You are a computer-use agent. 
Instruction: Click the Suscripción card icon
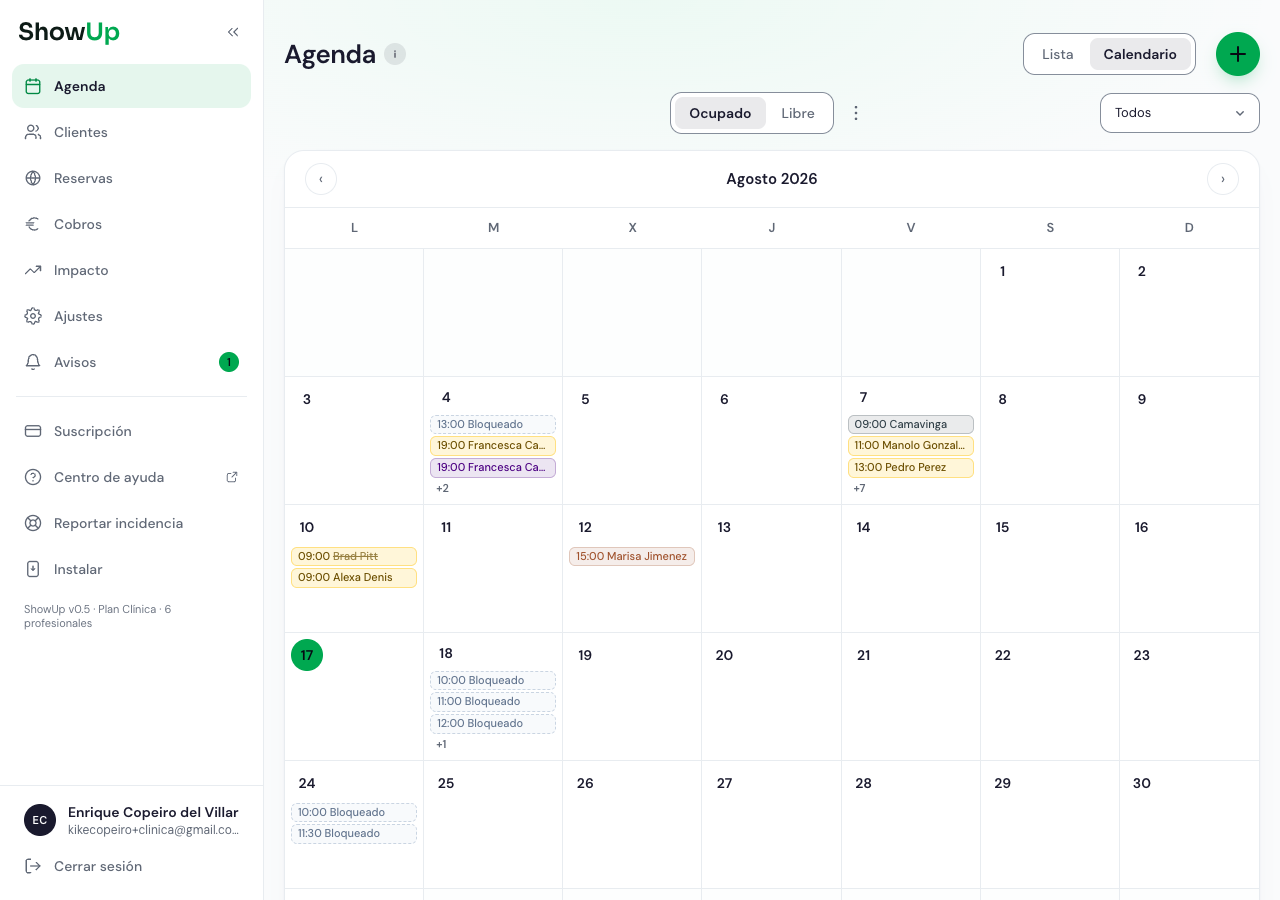click(x=33, y=431)
